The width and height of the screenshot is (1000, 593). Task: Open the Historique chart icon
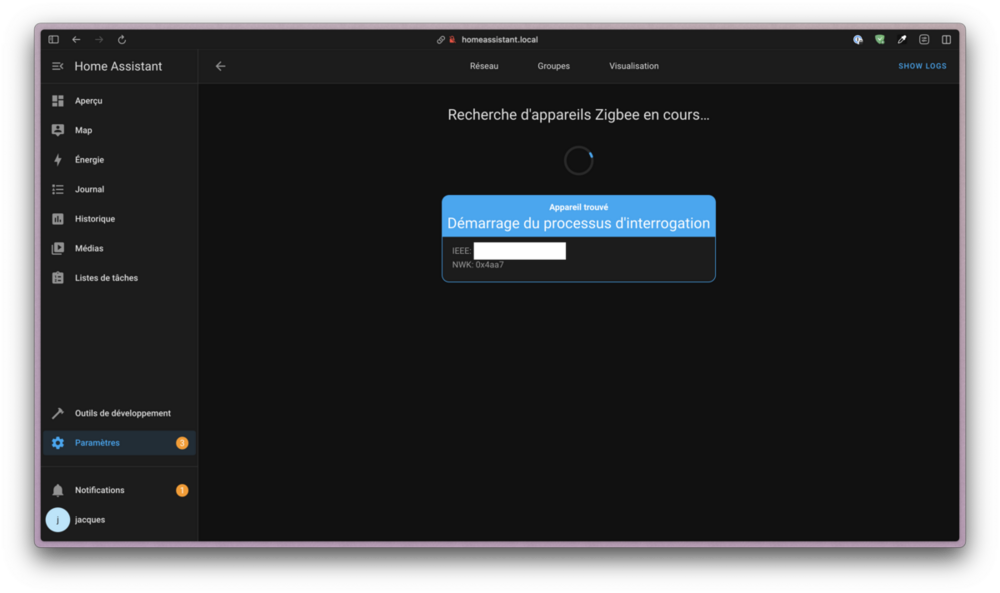(x=57, y=219)
